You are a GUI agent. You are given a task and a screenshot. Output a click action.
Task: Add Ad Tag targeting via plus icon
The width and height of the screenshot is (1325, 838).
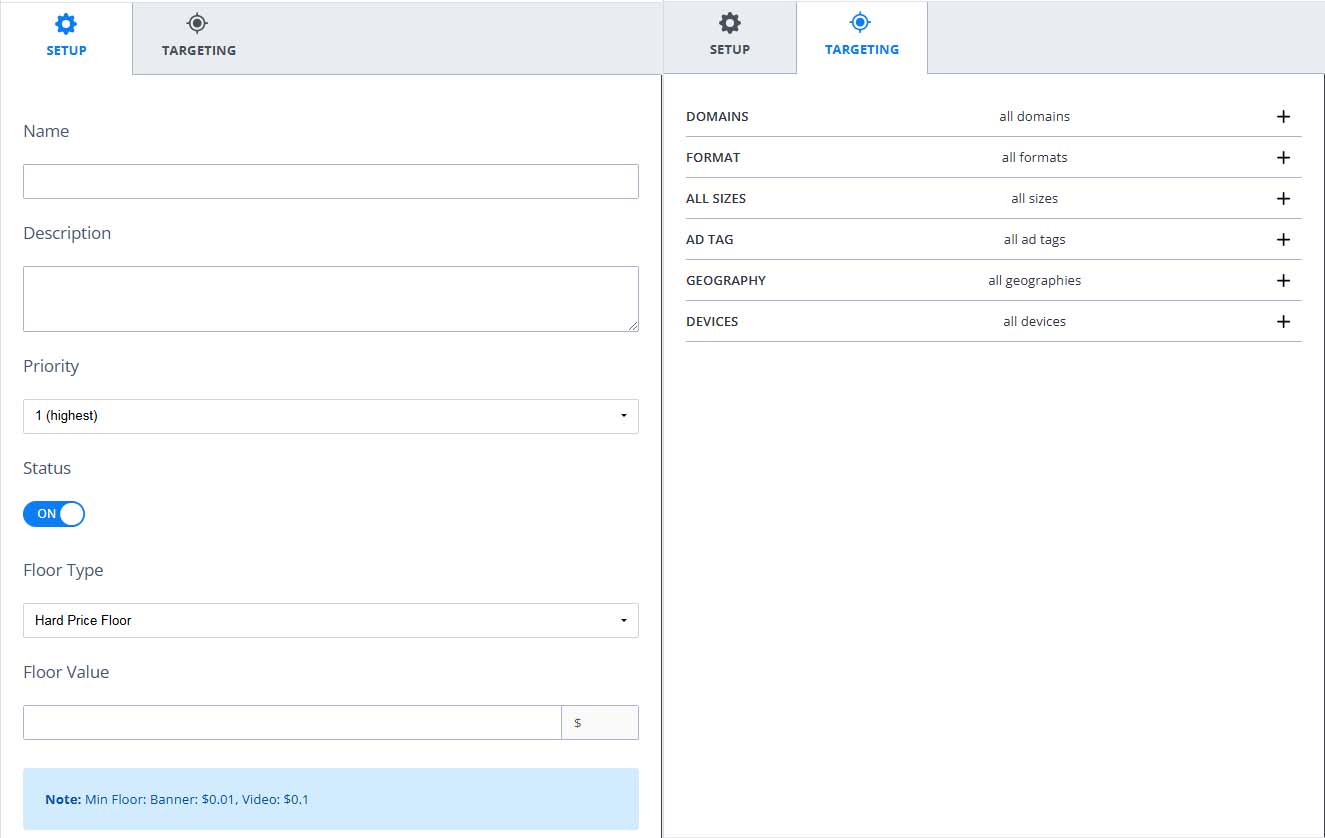(x=1283, y=240)
